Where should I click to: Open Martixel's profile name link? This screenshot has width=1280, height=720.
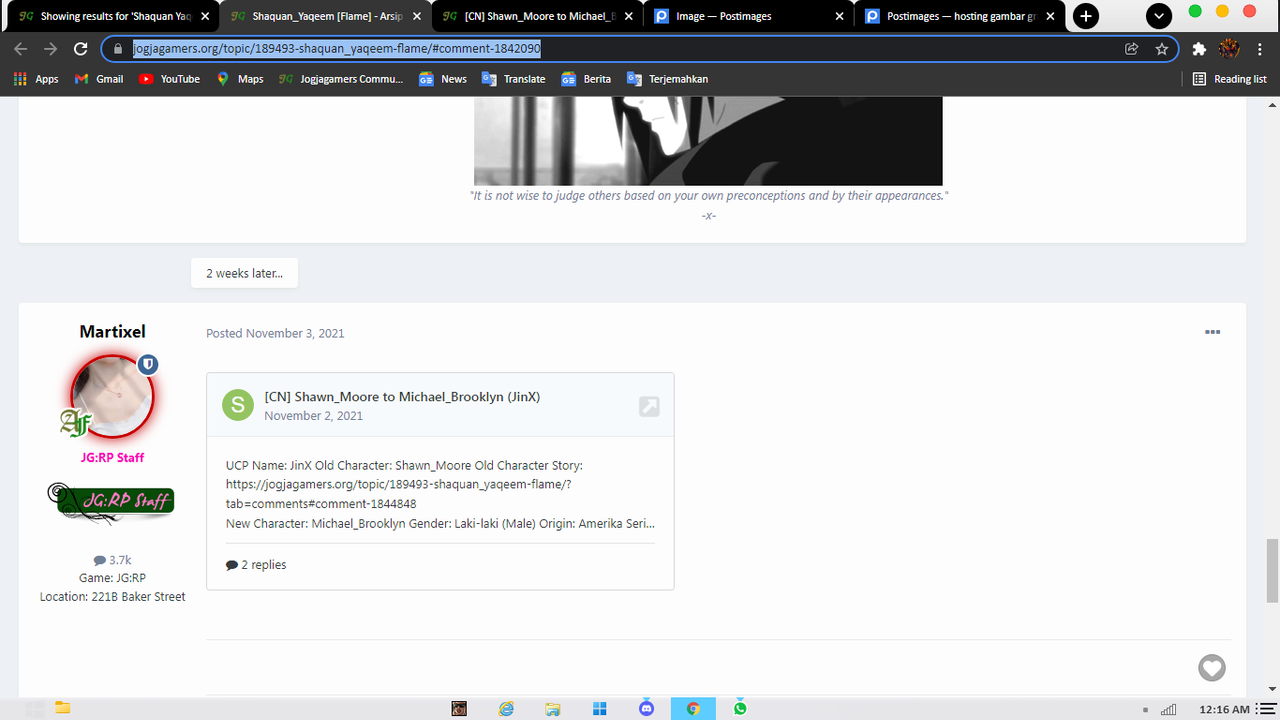pos(113,331)
